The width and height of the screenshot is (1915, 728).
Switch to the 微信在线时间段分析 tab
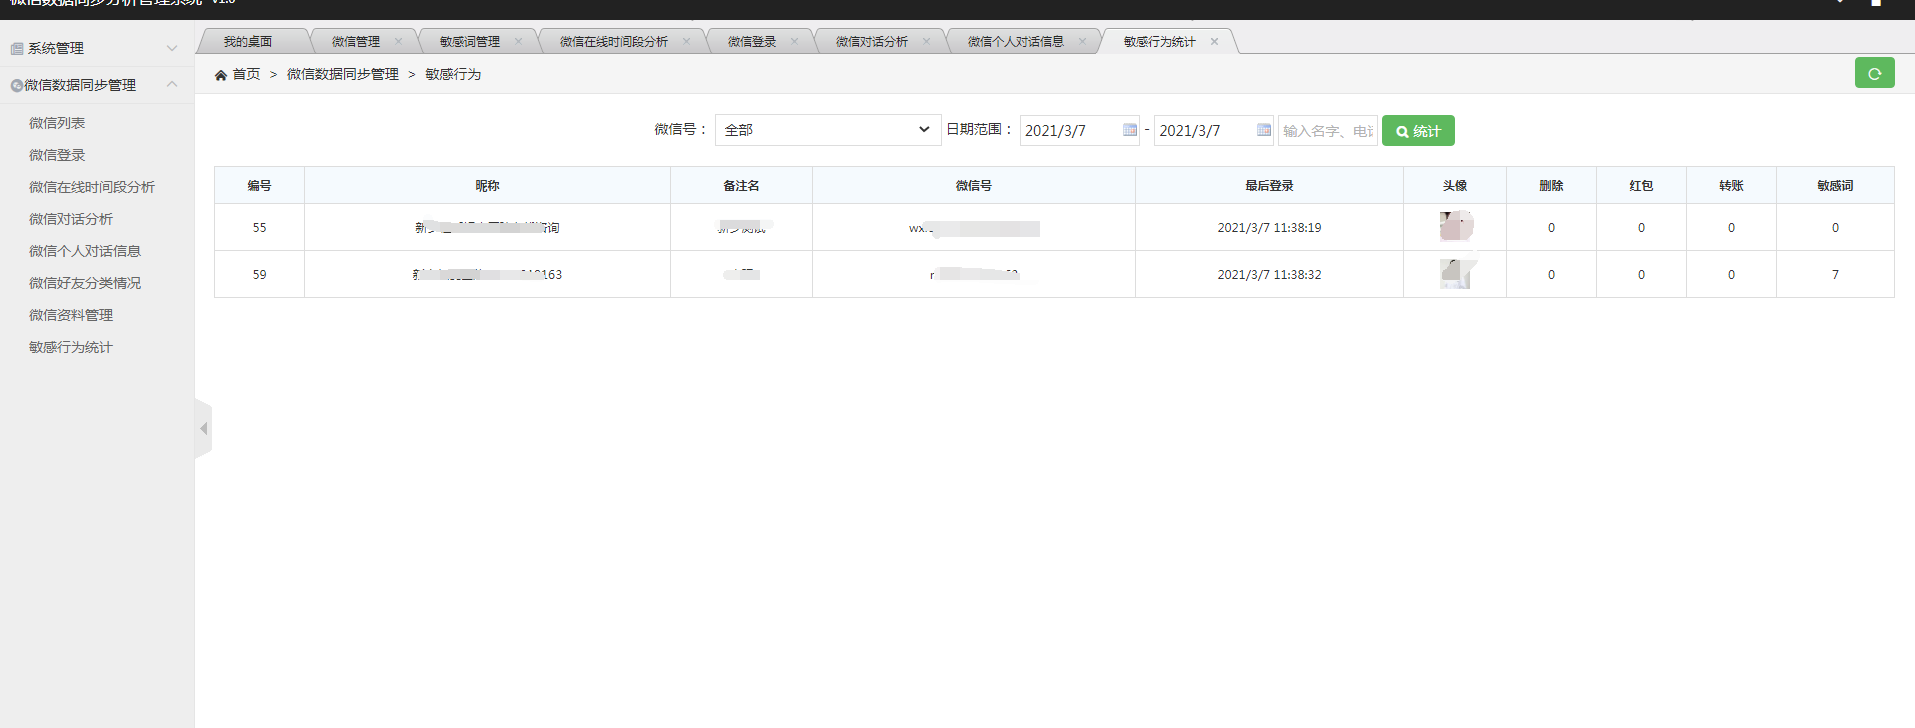pyautogui.click(x=614, y=41)
